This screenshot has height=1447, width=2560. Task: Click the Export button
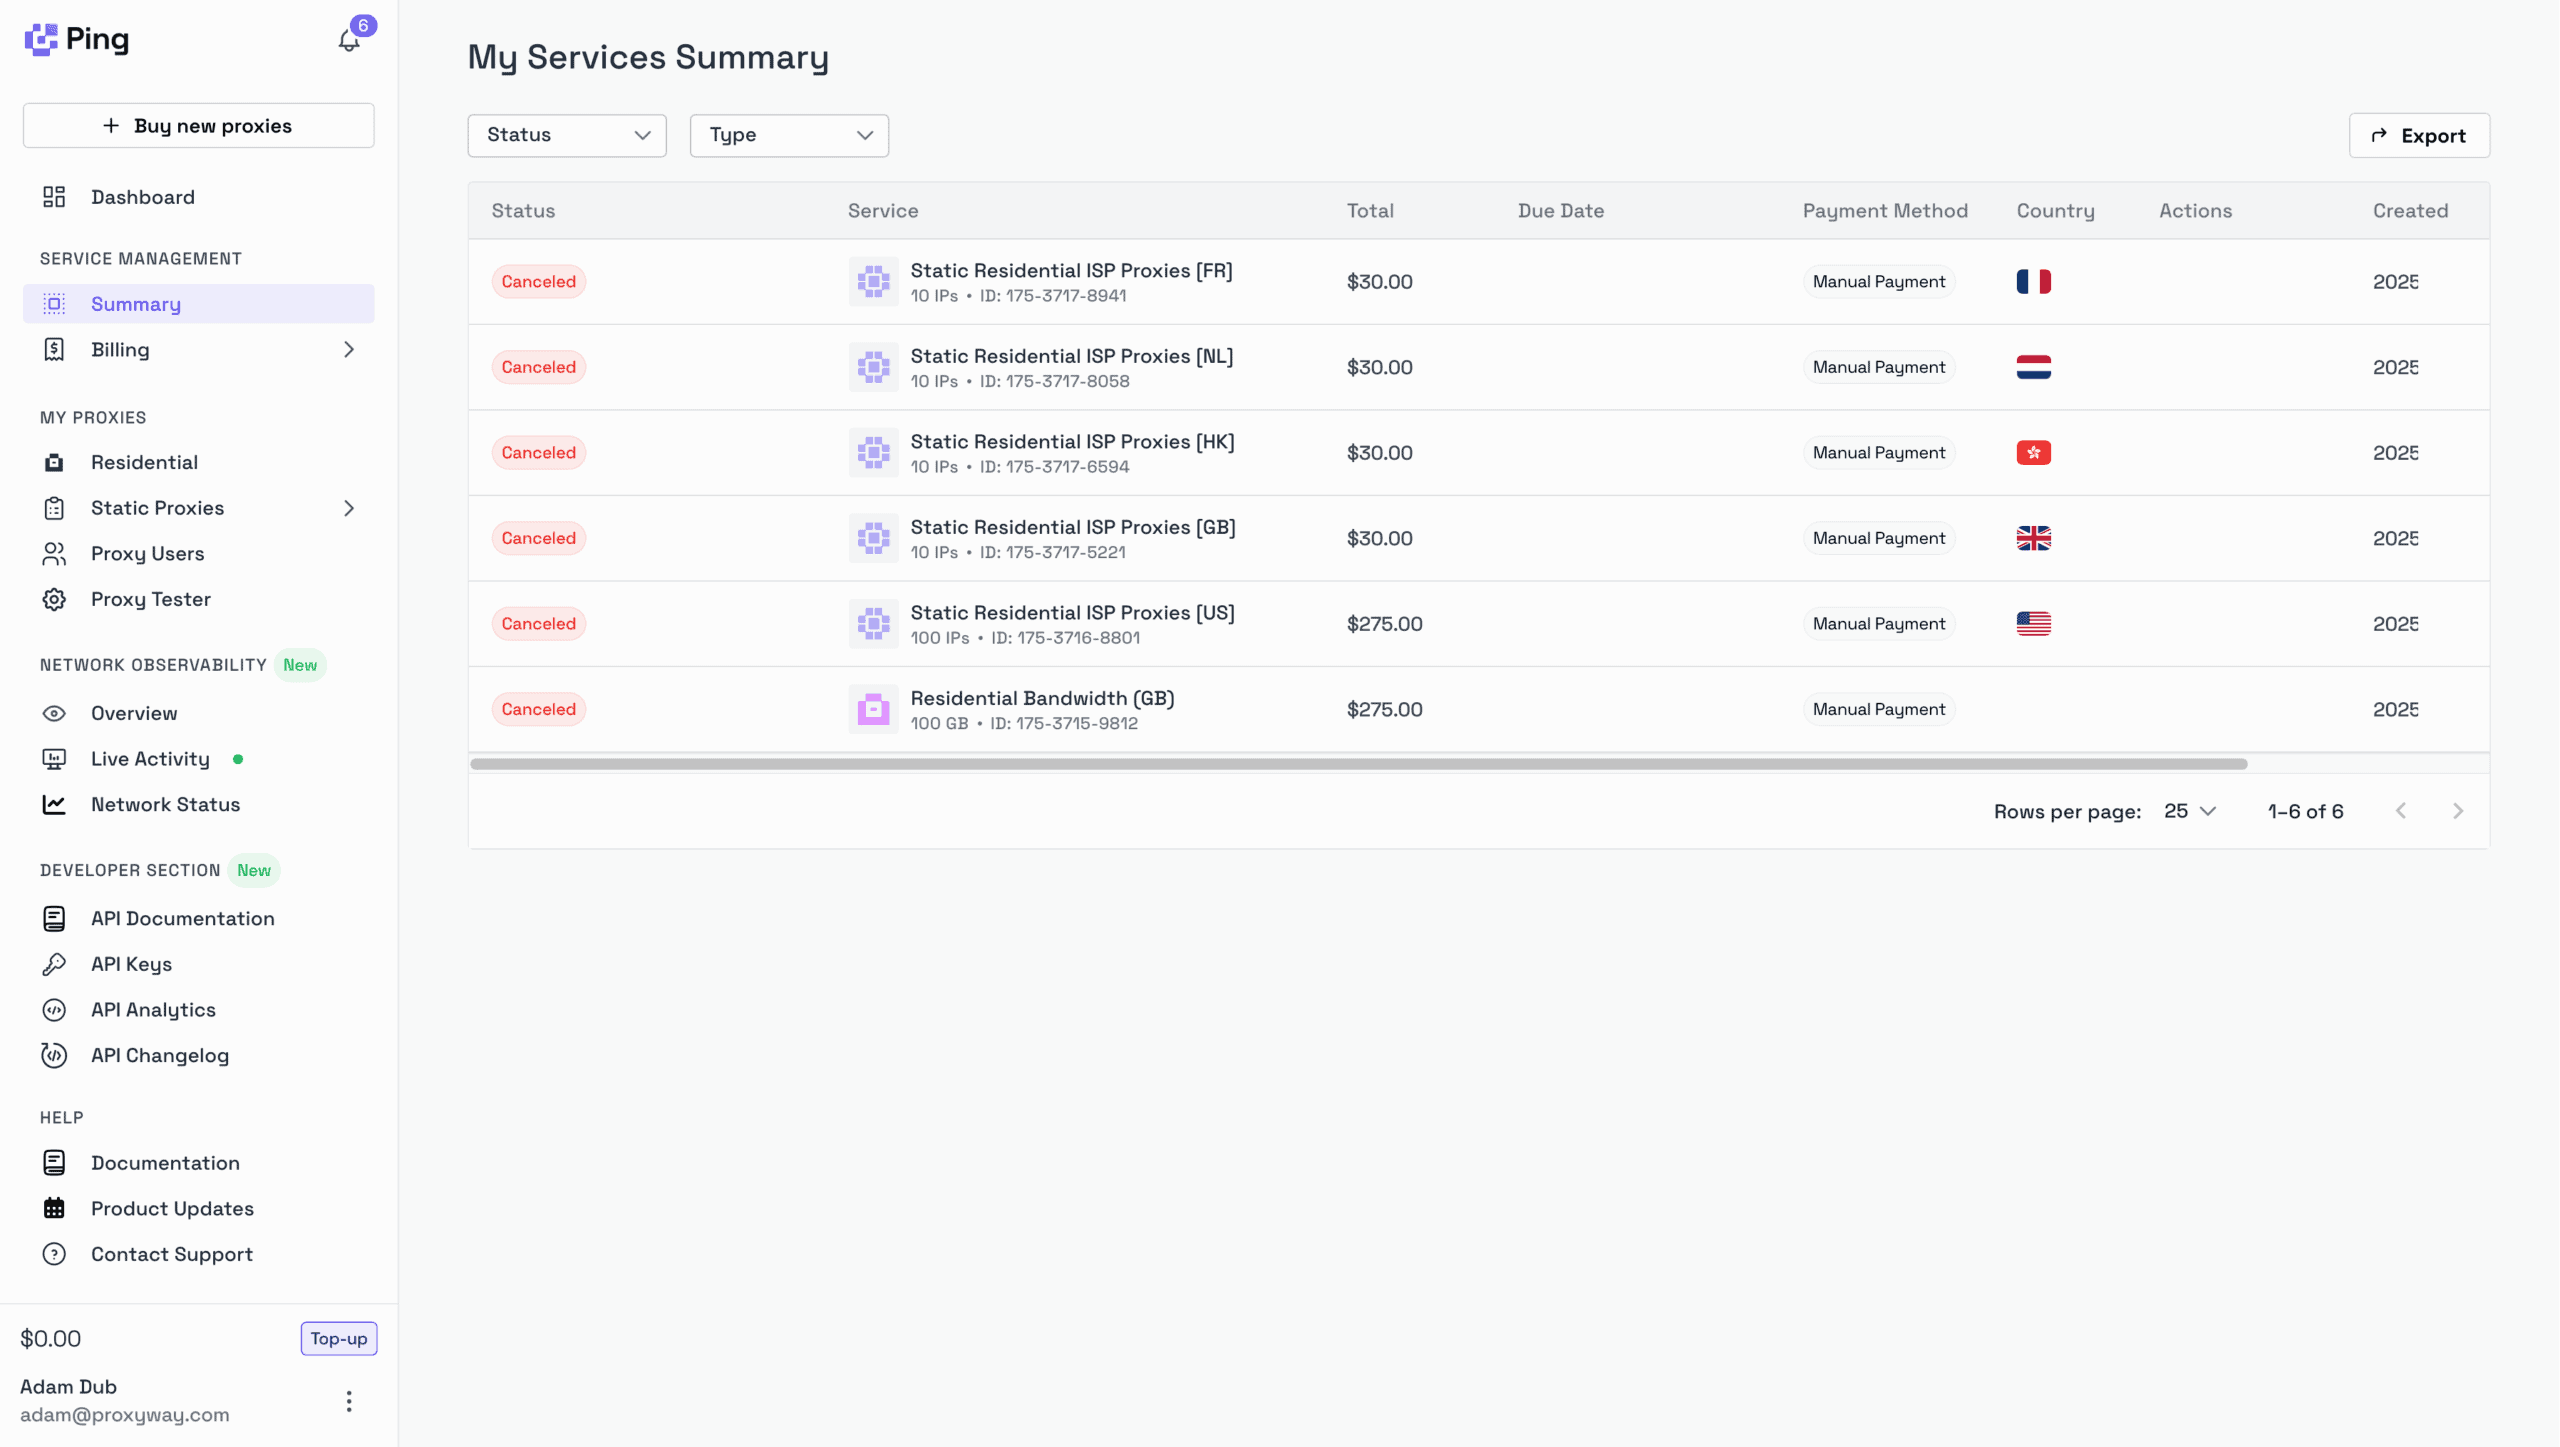point(2419,135)
